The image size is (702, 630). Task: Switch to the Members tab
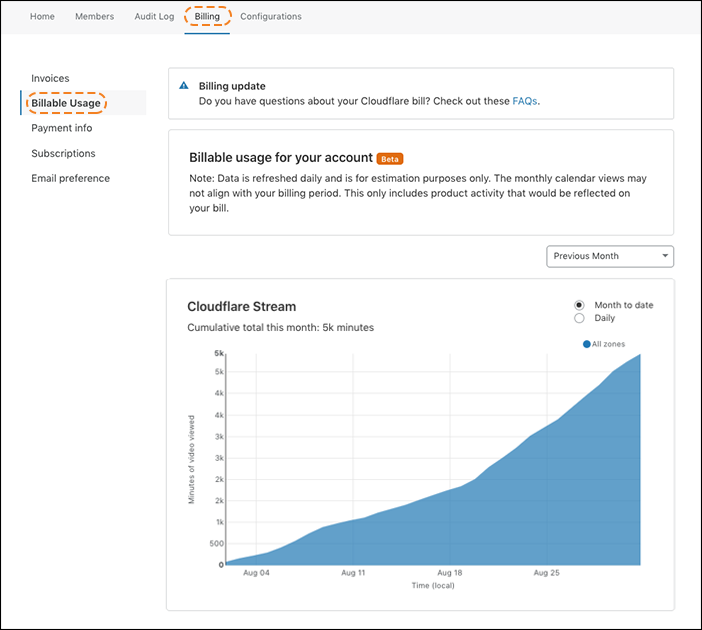click(94, 17)
